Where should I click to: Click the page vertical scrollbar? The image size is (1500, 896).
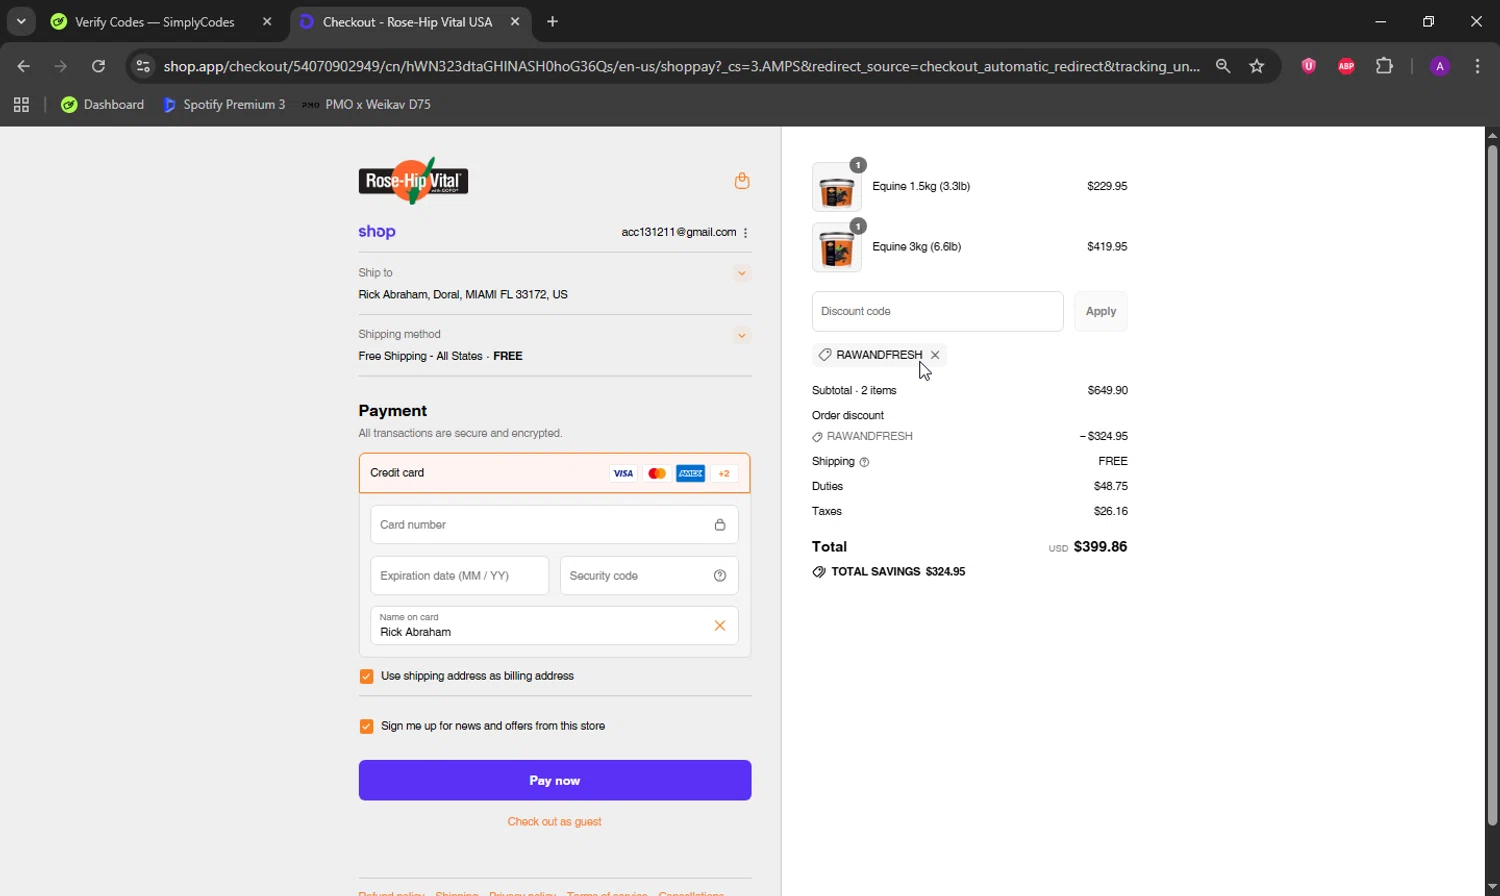1492,485
